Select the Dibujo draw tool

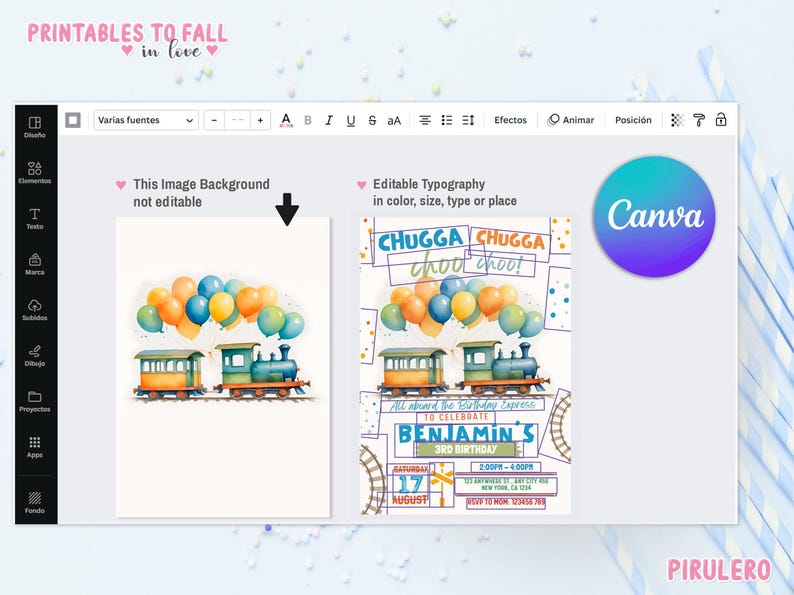[x=34, y=355]
